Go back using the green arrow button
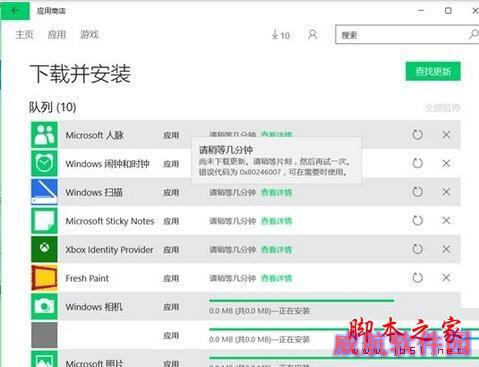This screenshot has height=367, width=479. pos(15,11)
